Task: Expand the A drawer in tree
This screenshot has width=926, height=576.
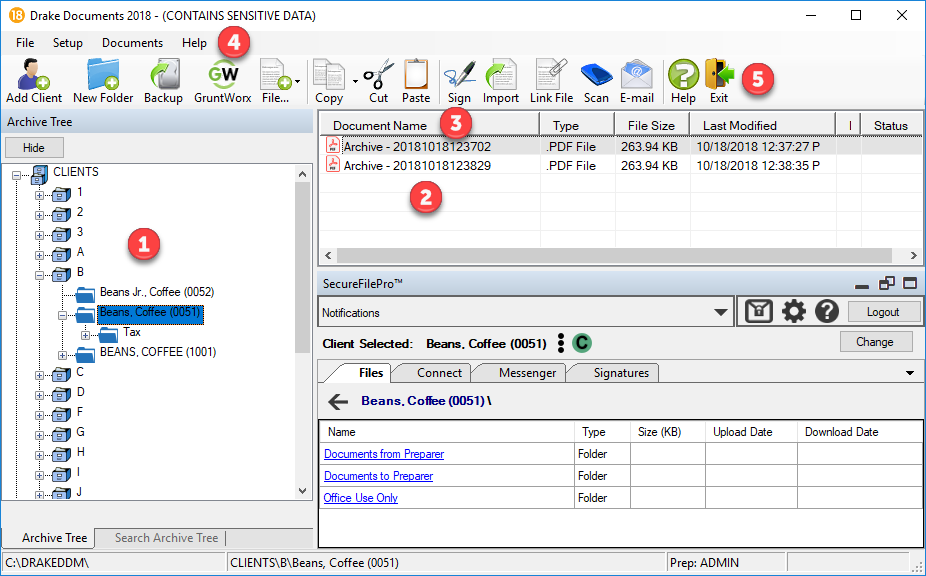Action: (x=39, y=255)
